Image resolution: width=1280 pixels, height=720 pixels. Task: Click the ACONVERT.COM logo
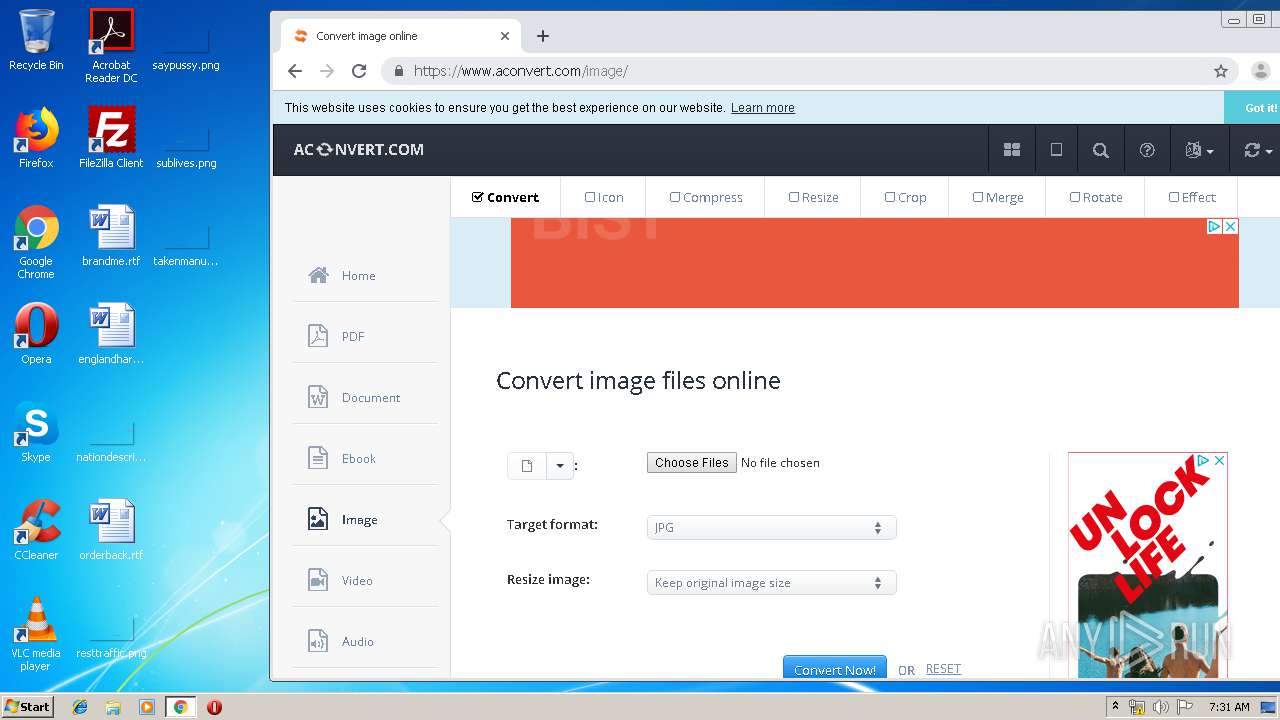(359, 150)
